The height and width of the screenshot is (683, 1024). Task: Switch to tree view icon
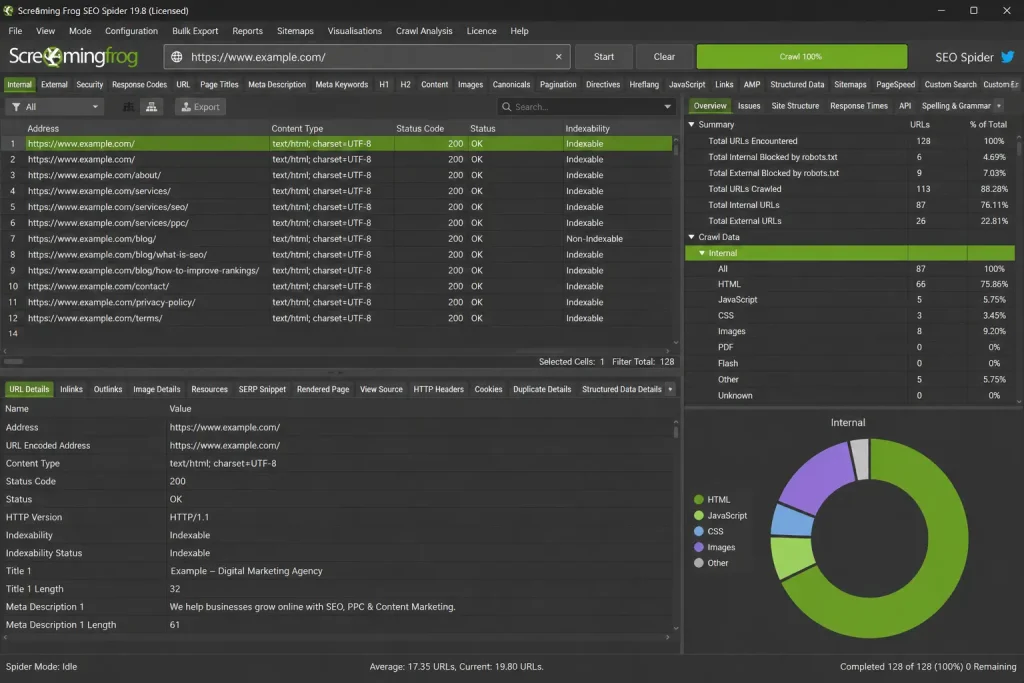(x=152, y=106)
